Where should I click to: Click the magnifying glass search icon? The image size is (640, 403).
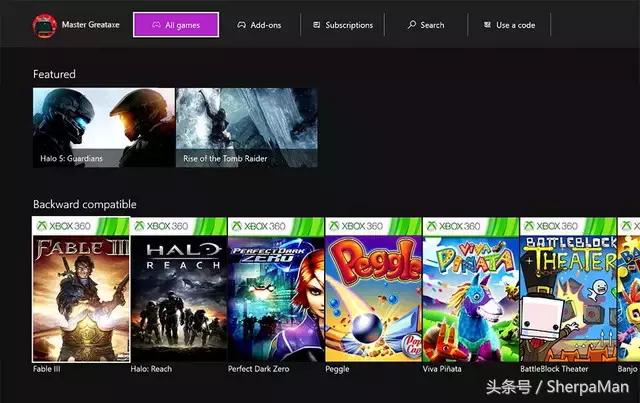412,25
